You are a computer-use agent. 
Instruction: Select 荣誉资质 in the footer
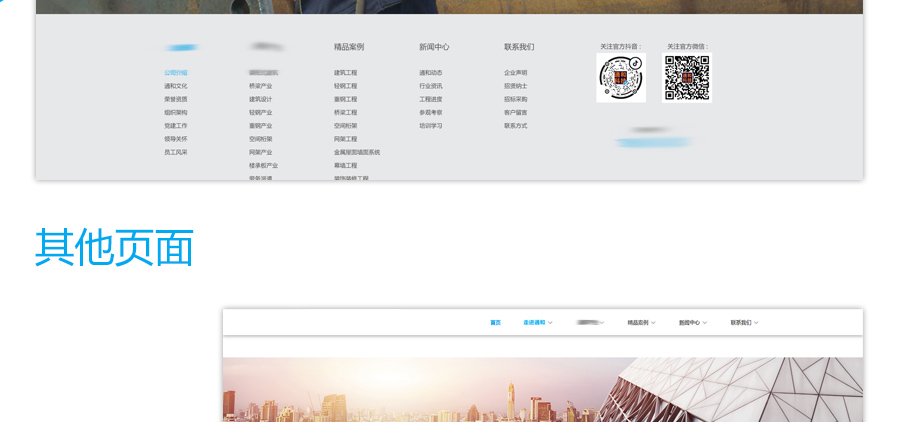pos(176,99)
